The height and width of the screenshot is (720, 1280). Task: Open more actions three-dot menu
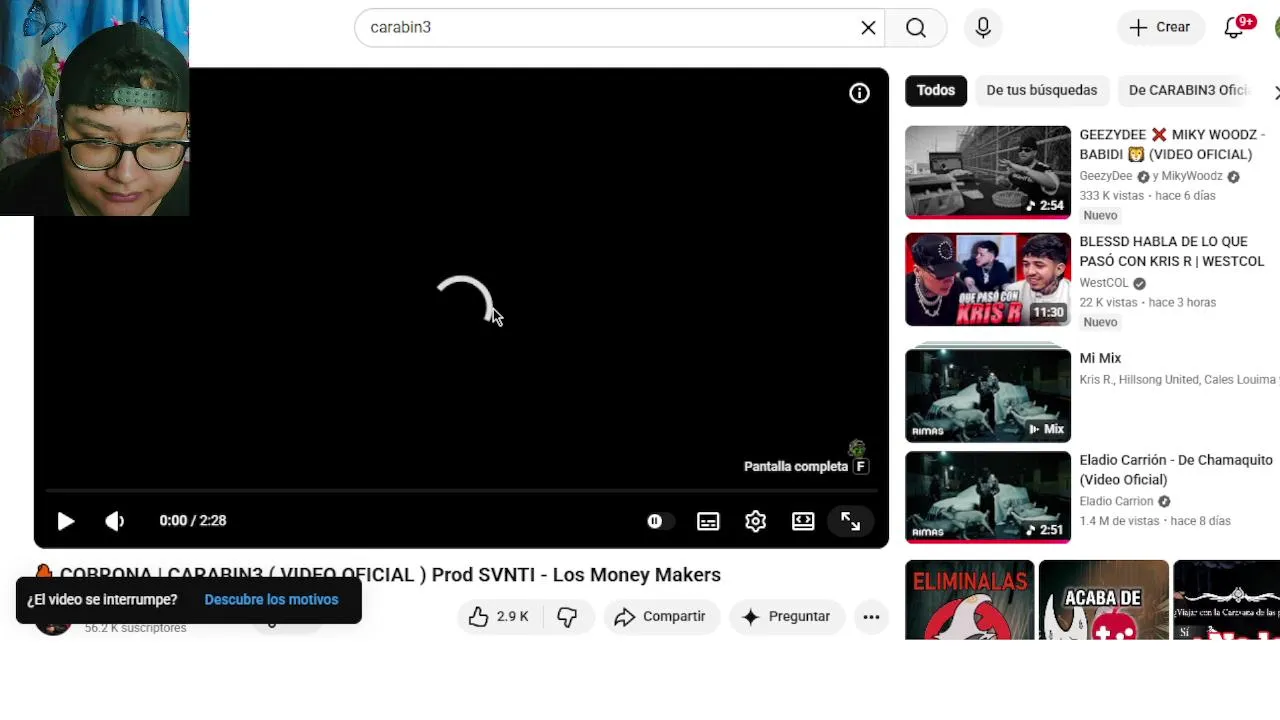pos(871,617)
